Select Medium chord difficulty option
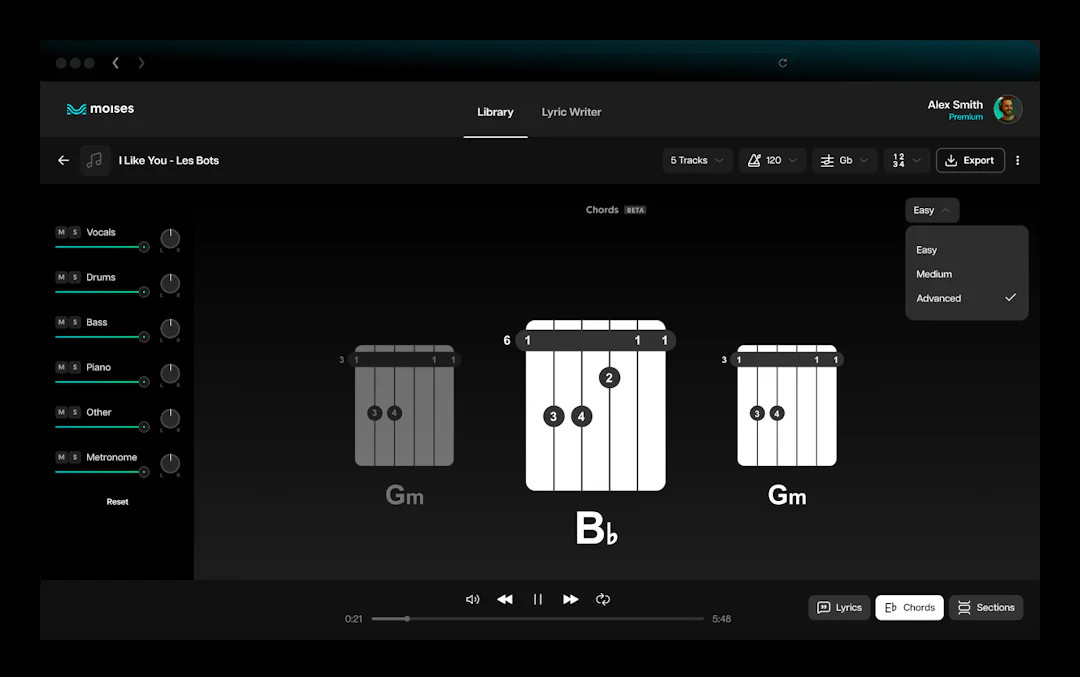Screen dimensions: 1080x677 click(x=966, y=274)
